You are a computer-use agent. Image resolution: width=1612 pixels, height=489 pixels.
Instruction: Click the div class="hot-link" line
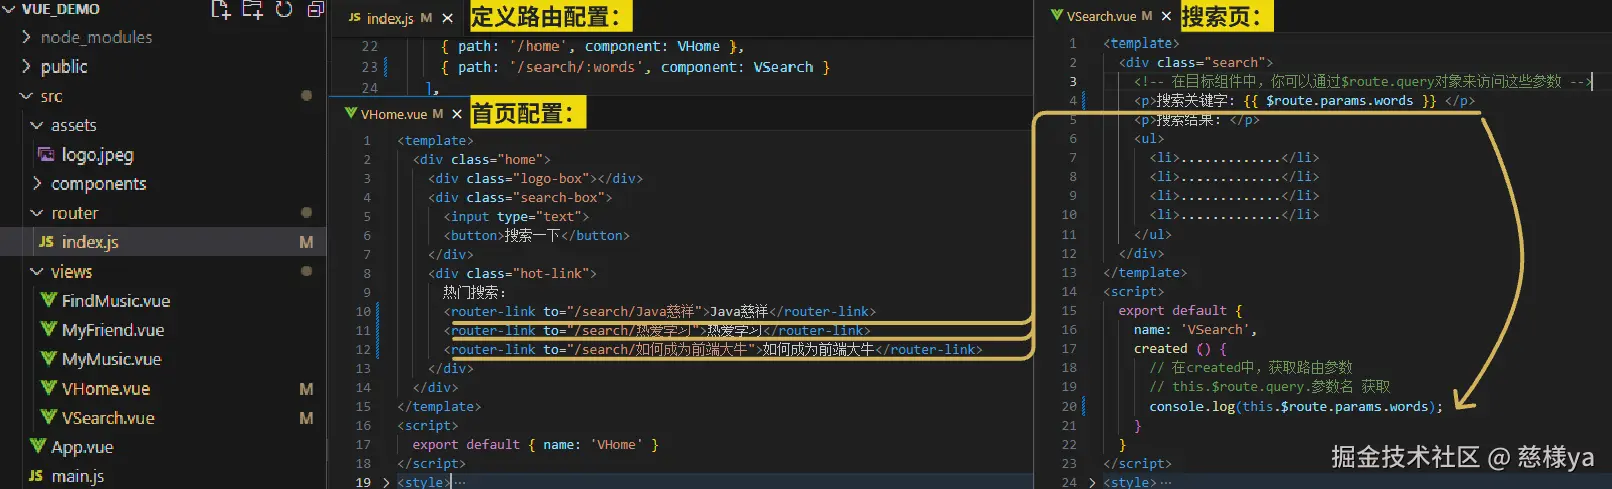(x=512, y=274)
